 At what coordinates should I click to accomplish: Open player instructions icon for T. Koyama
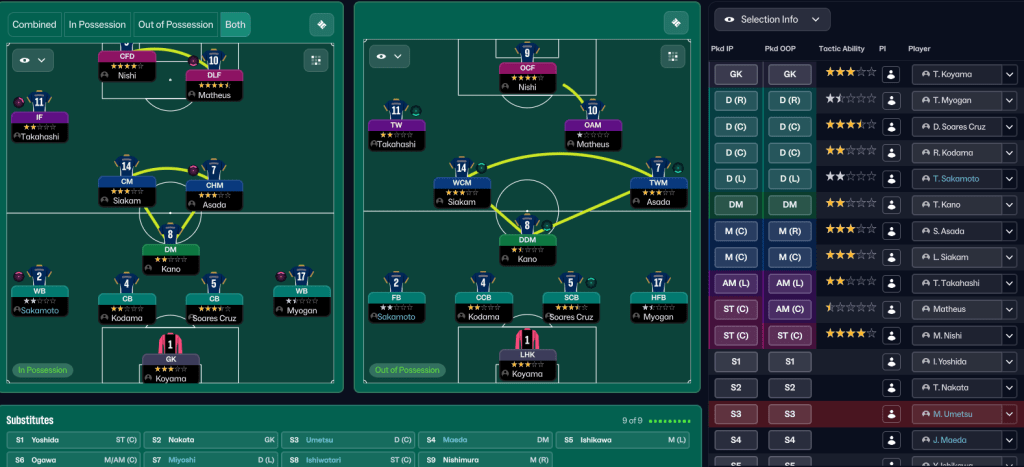(891, 74)
